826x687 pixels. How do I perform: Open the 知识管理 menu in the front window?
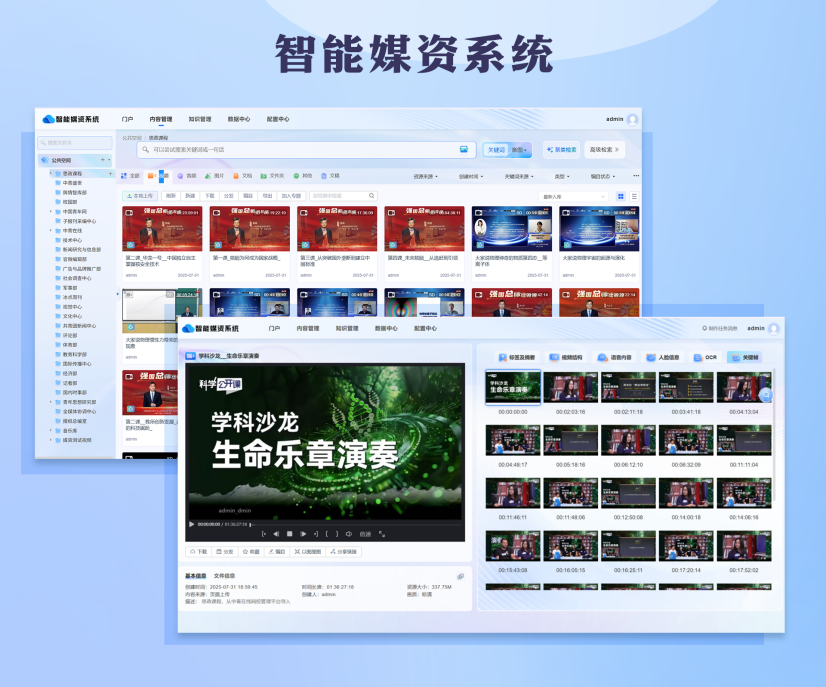tap(347, 328)
